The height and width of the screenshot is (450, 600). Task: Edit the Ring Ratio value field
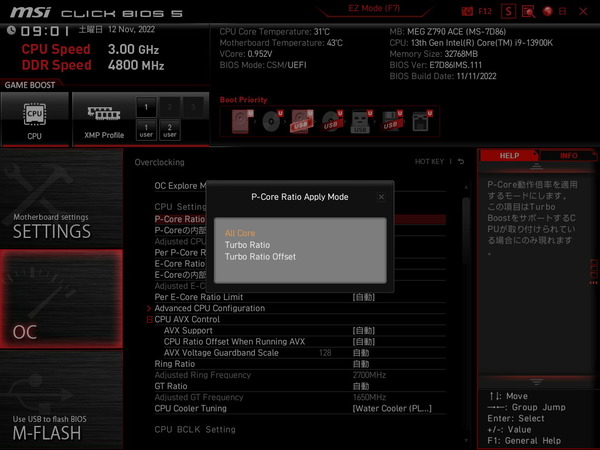point(361,364)
